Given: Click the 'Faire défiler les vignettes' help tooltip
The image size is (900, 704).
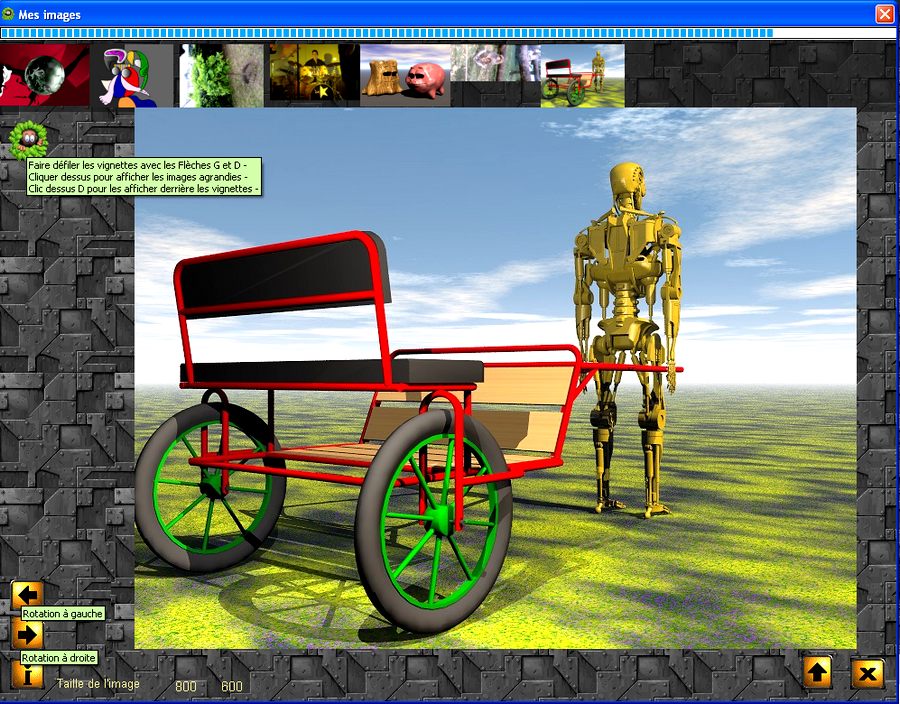Looking at the screenshot, I should pyautogui.click(x=143, y=177).
